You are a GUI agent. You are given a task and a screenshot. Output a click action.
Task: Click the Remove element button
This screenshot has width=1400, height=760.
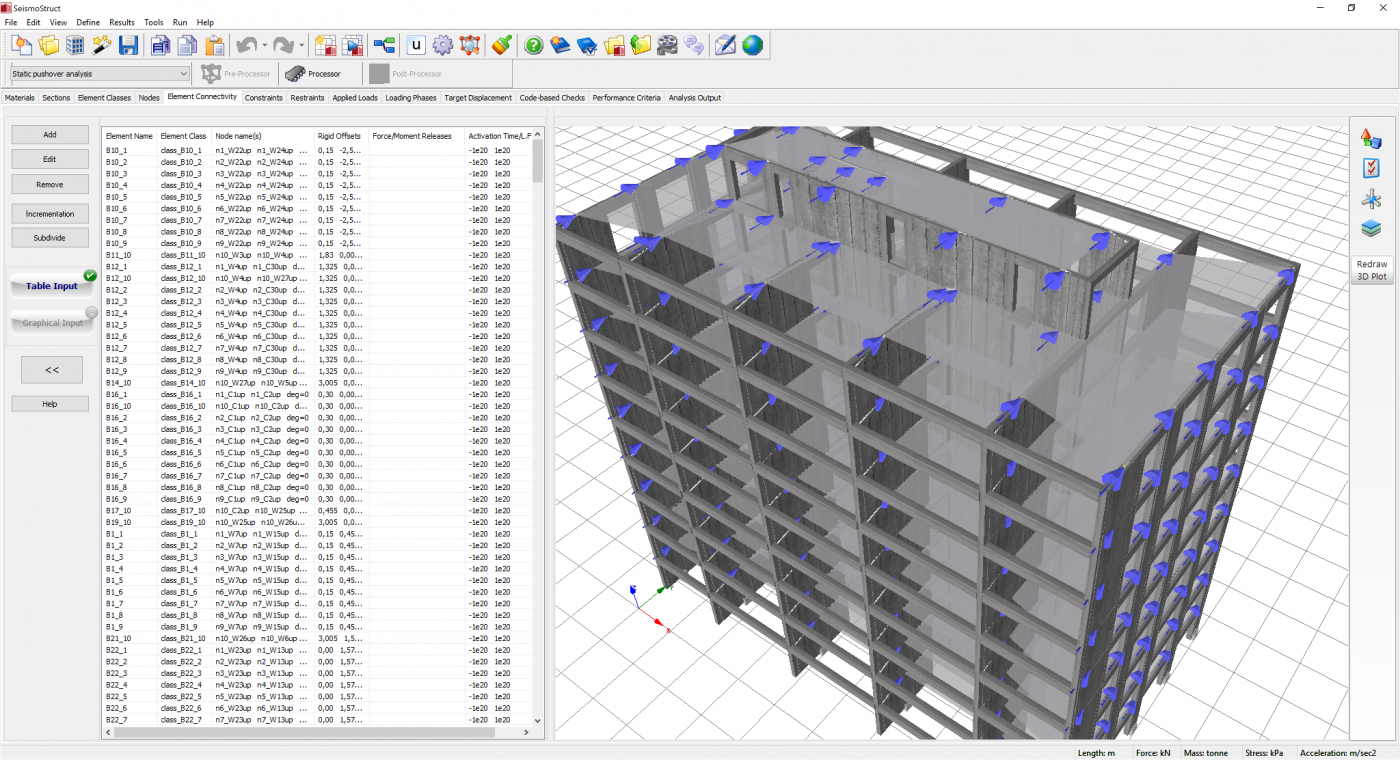coord(50,184)
